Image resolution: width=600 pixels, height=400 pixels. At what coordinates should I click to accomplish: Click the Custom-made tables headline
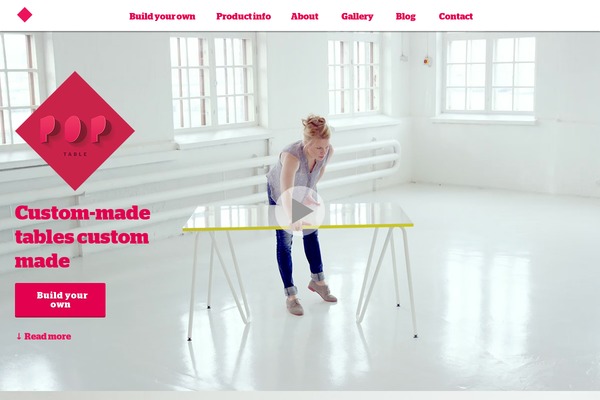click(x=82, y=237)
